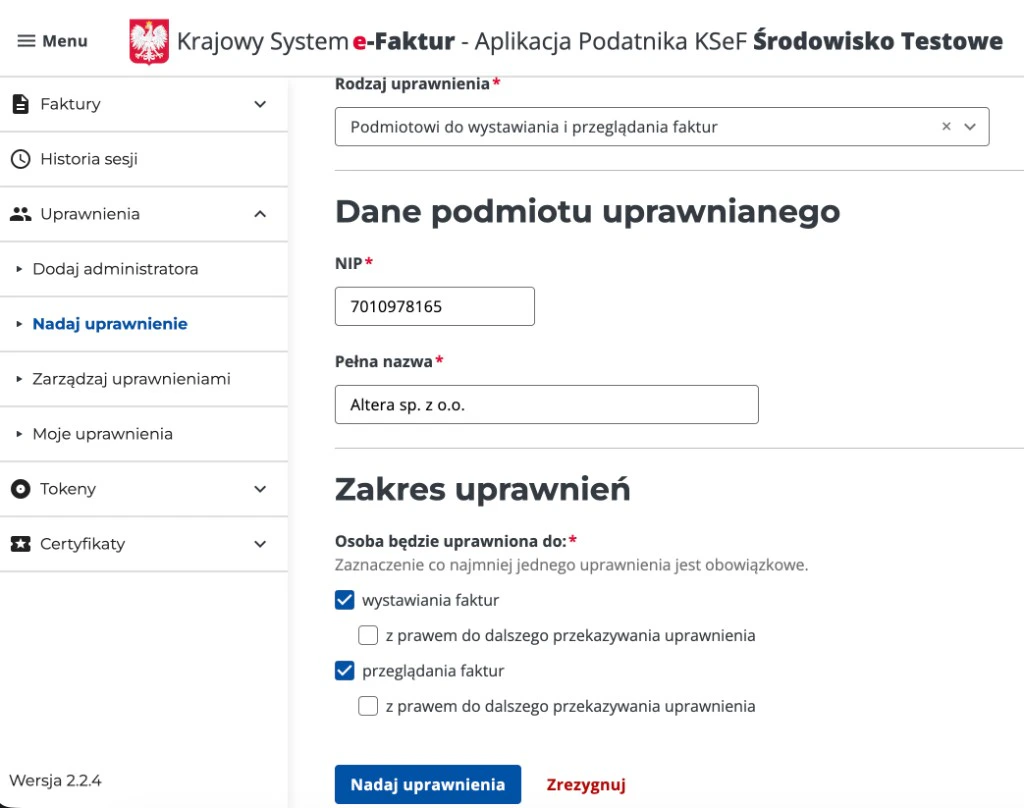Check the 'wystawiania faktur' checkbox

[345, 600]
